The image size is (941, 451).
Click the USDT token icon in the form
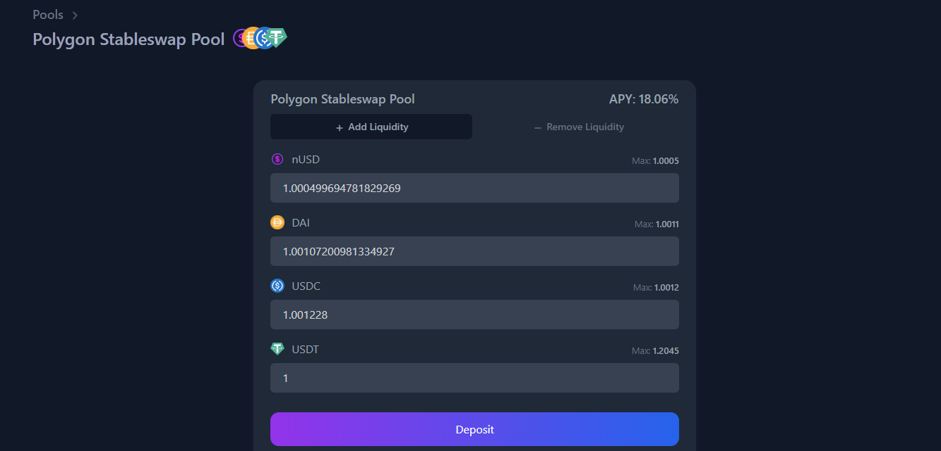277,349
